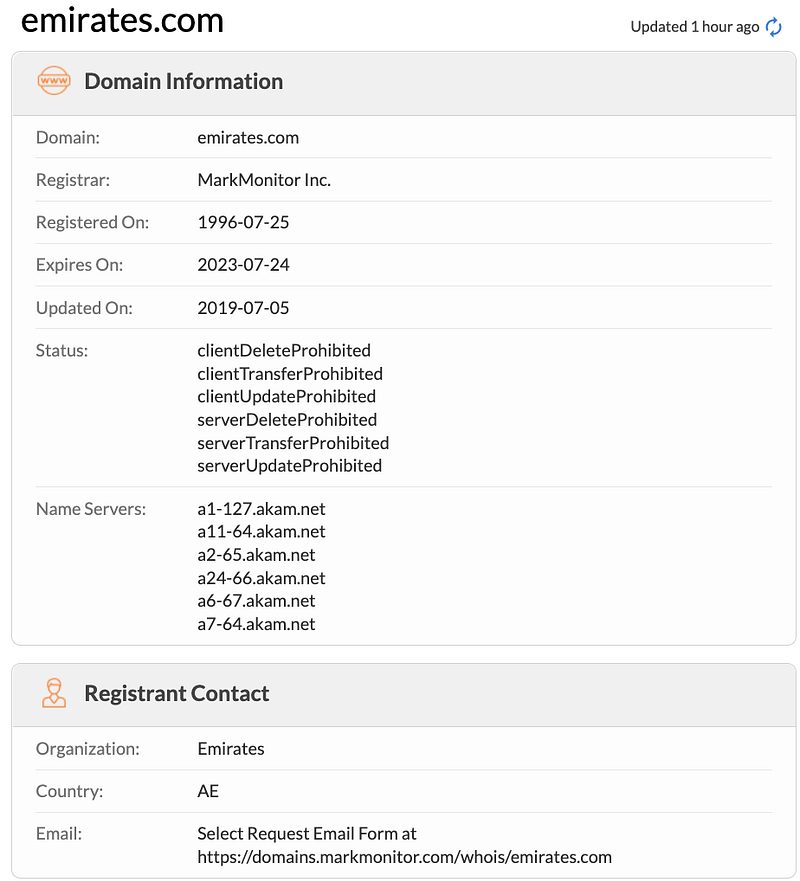Click the 1996-07-25 registration date

click(x=243, y=222)
